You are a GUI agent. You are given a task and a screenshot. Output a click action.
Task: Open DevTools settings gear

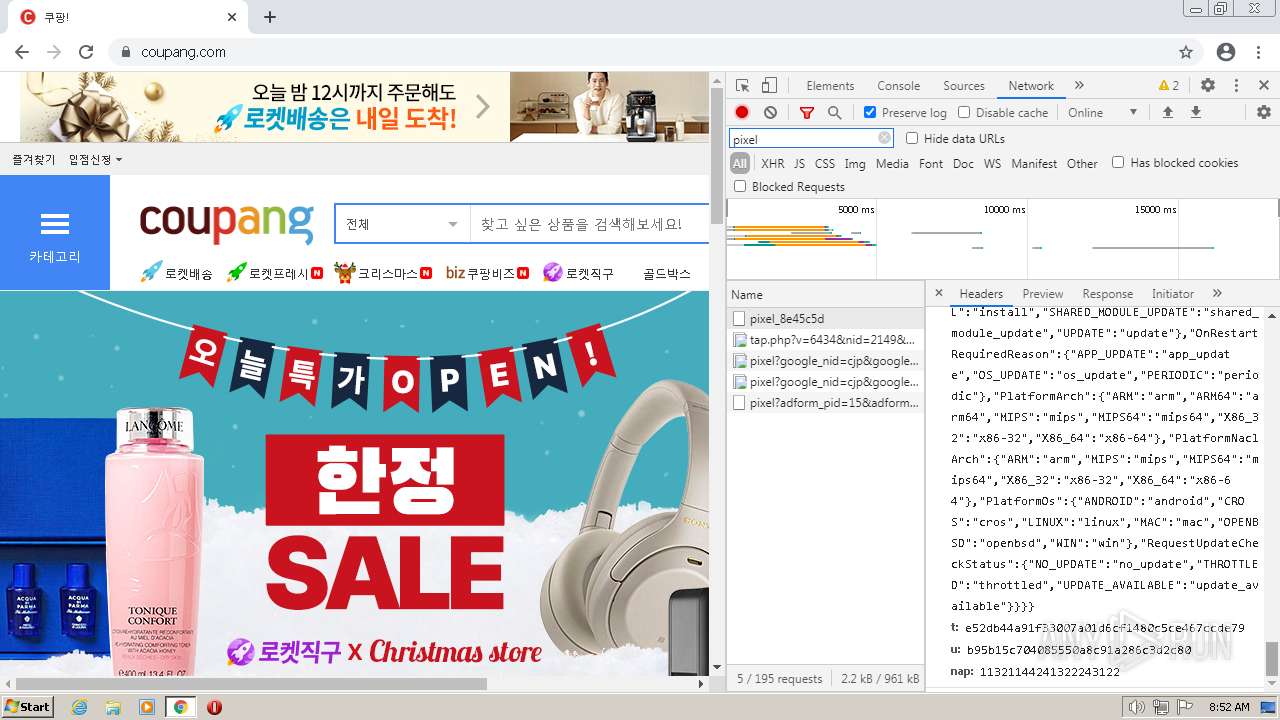tap(1208, 86)
